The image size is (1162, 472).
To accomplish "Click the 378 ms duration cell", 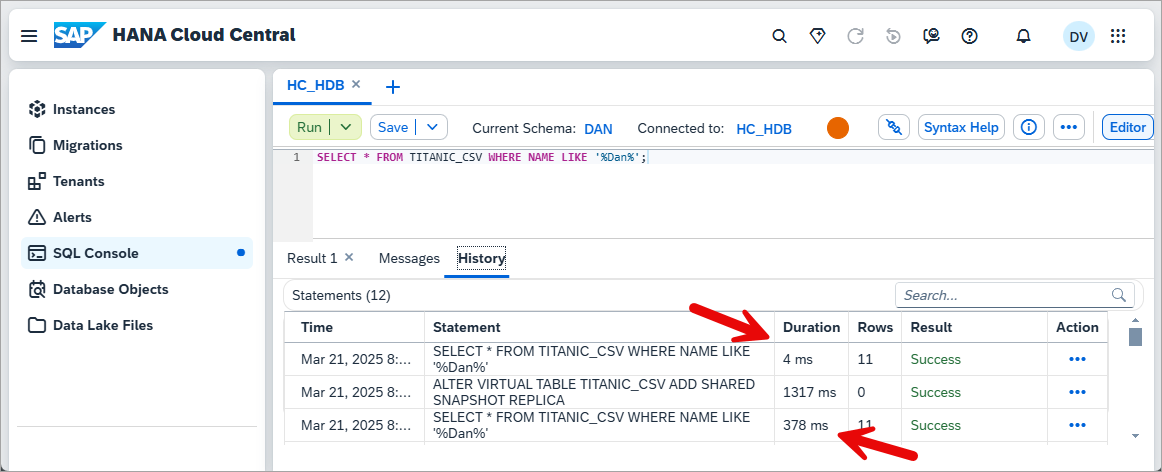I will (x=811, y=425).
